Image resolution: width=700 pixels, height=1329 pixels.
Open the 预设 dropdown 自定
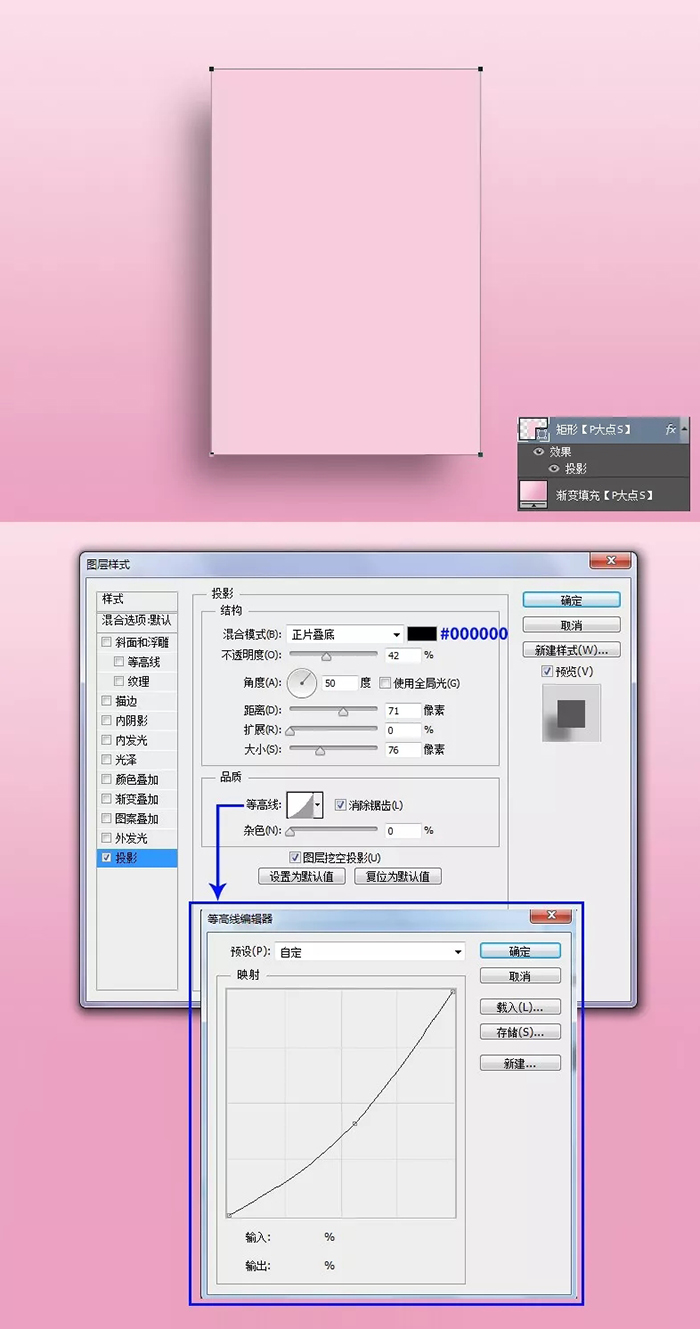371,952
